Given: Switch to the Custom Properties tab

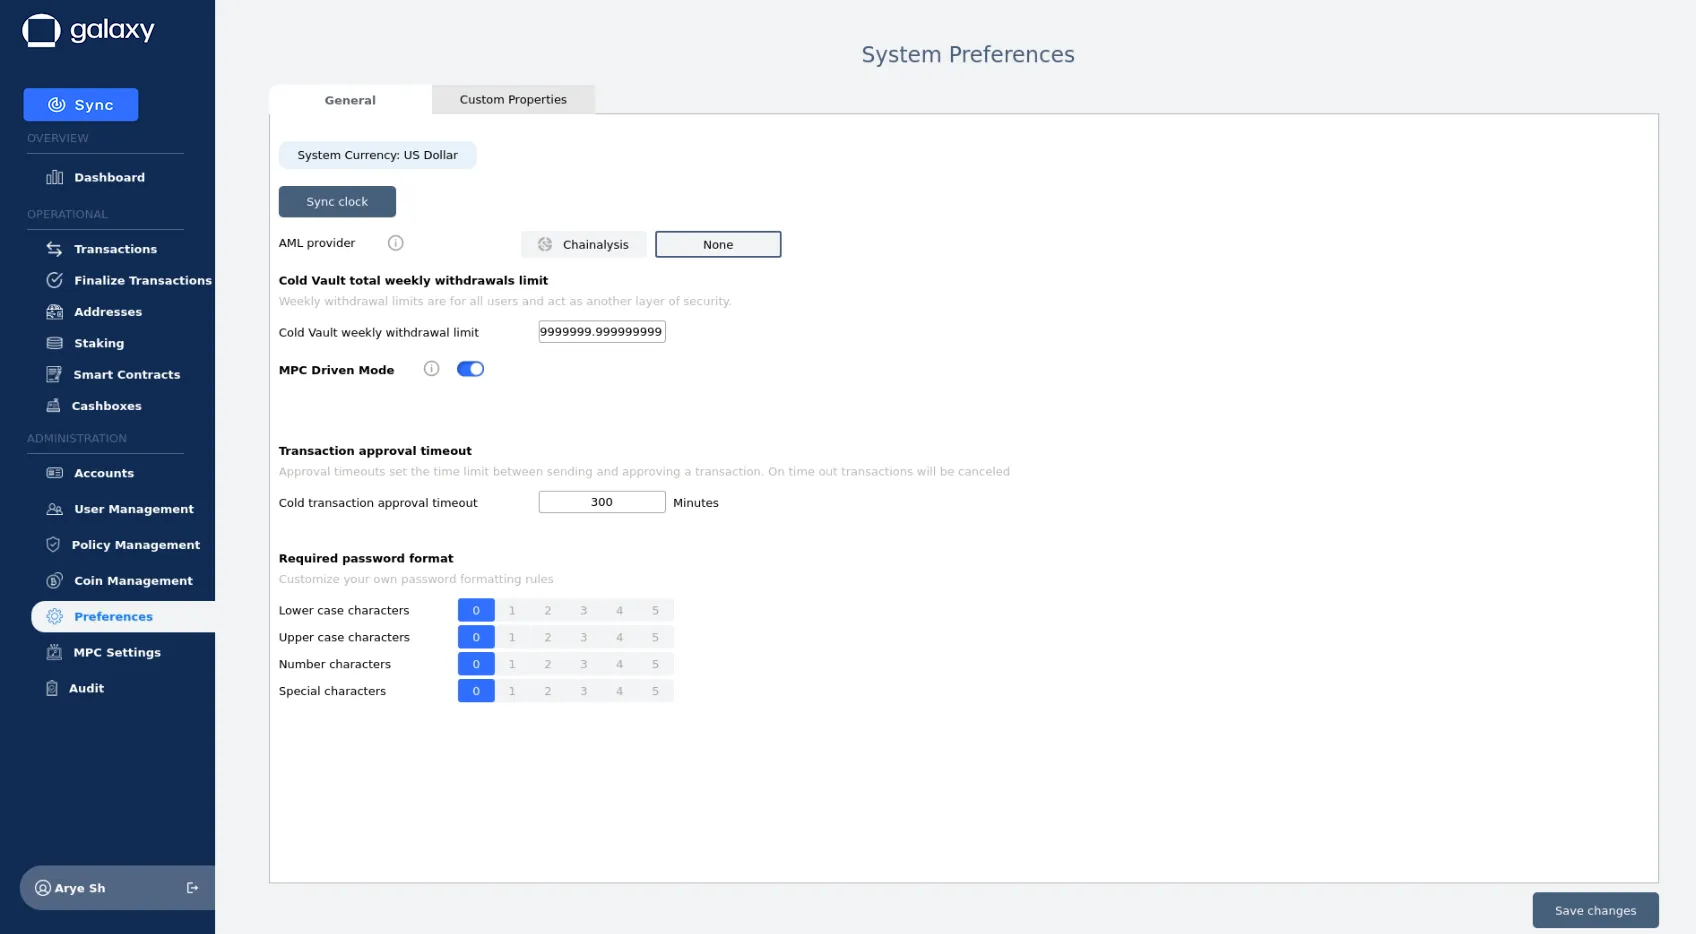Looking at the screenshot, I should (513, 99).
